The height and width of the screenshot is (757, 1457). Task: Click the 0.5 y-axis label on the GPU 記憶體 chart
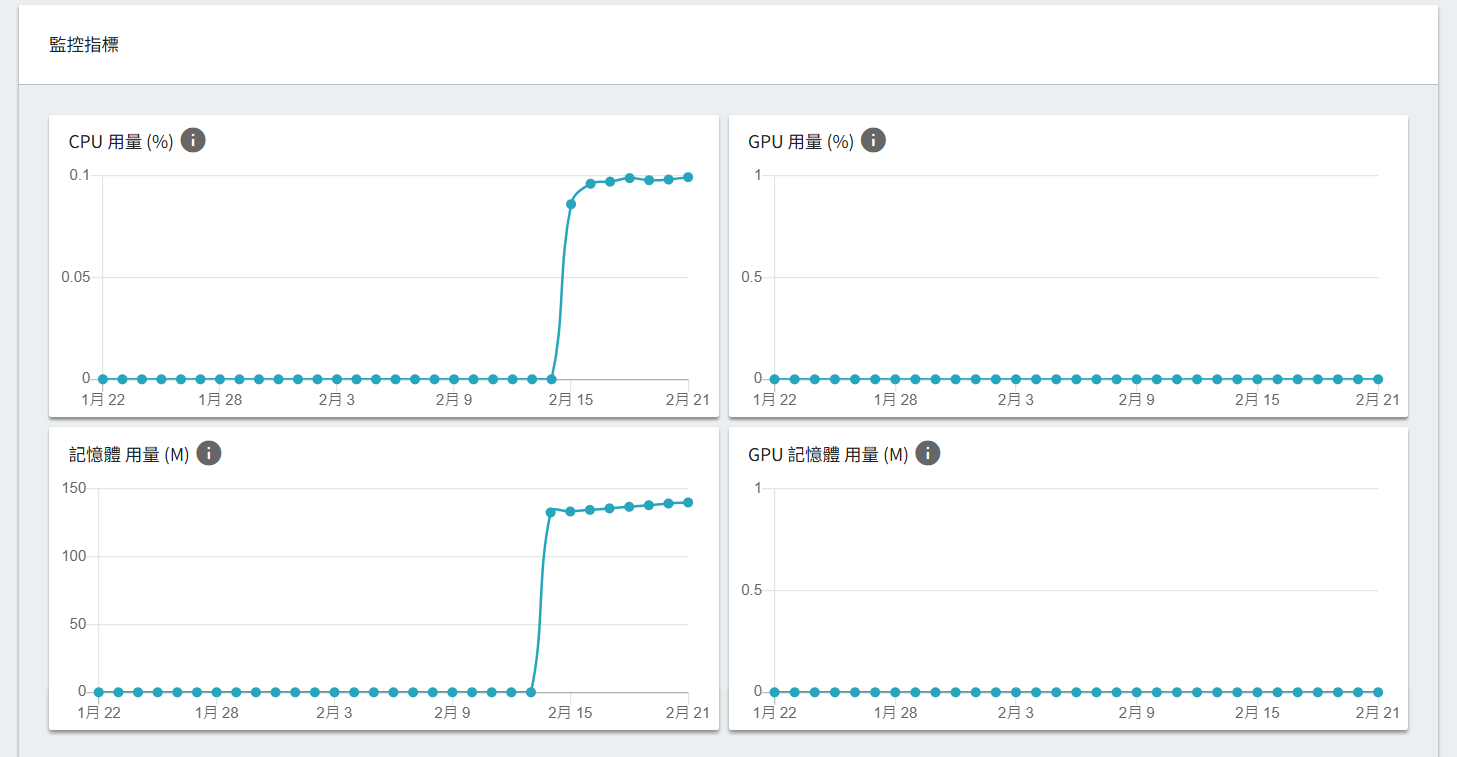(752, 590)
